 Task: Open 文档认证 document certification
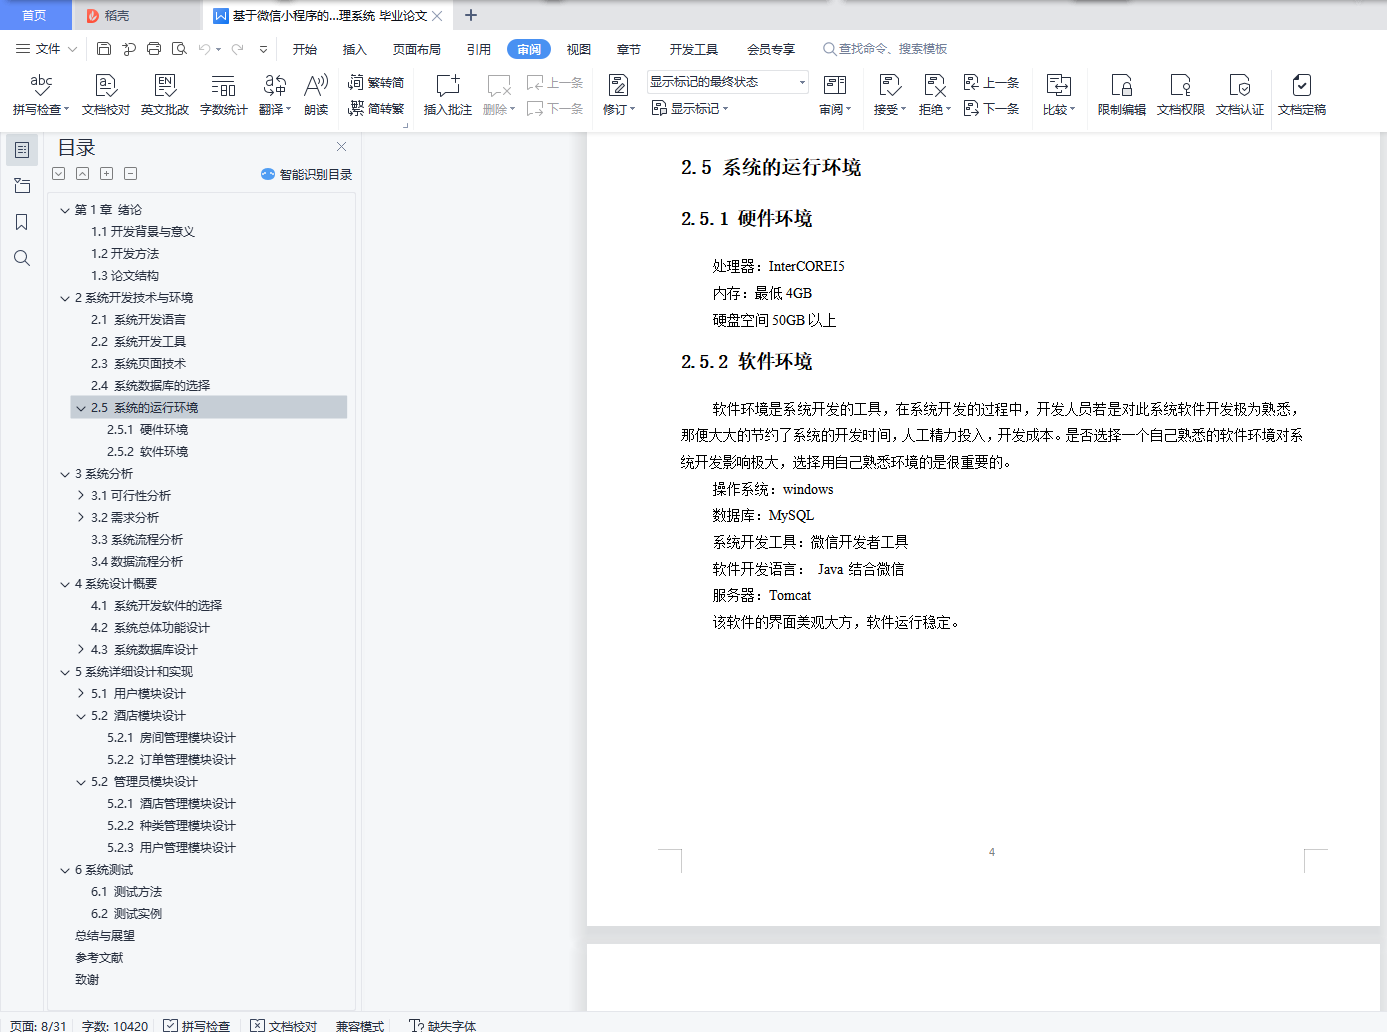coord(1240,95)
